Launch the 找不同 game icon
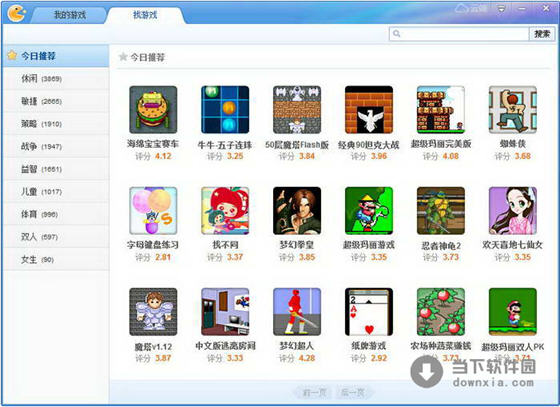Screen dimensions: 560x407 point(225,211)
